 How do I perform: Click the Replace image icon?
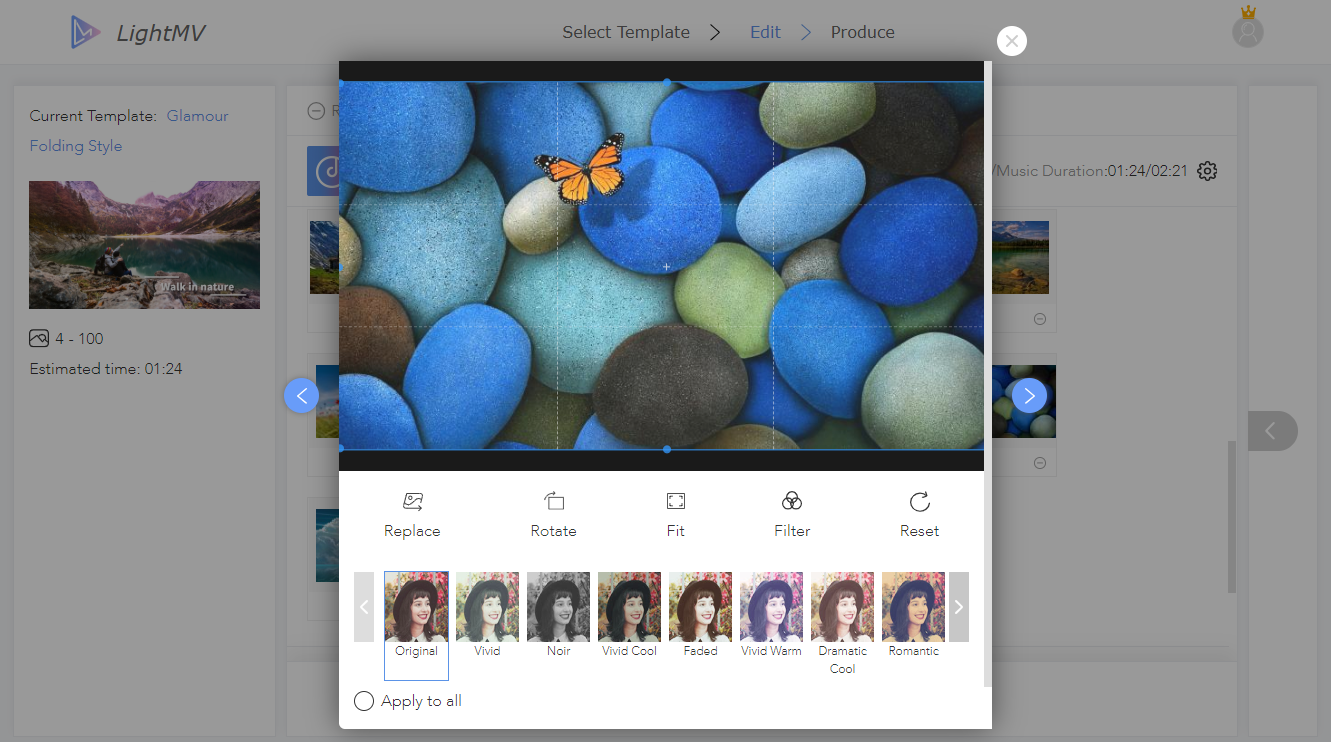[412, 502]
